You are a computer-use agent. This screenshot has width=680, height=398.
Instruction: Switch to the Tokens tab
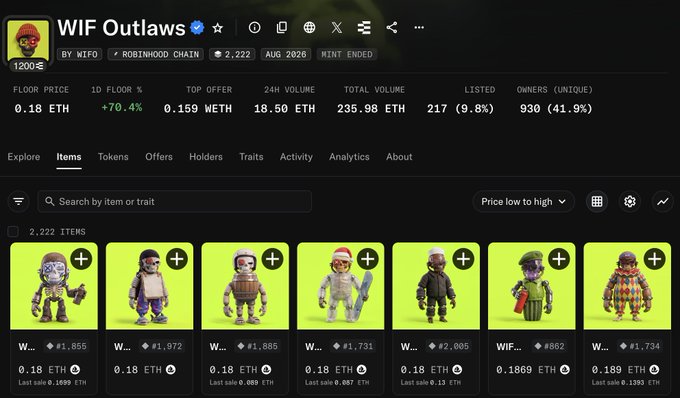click(113, 157)
